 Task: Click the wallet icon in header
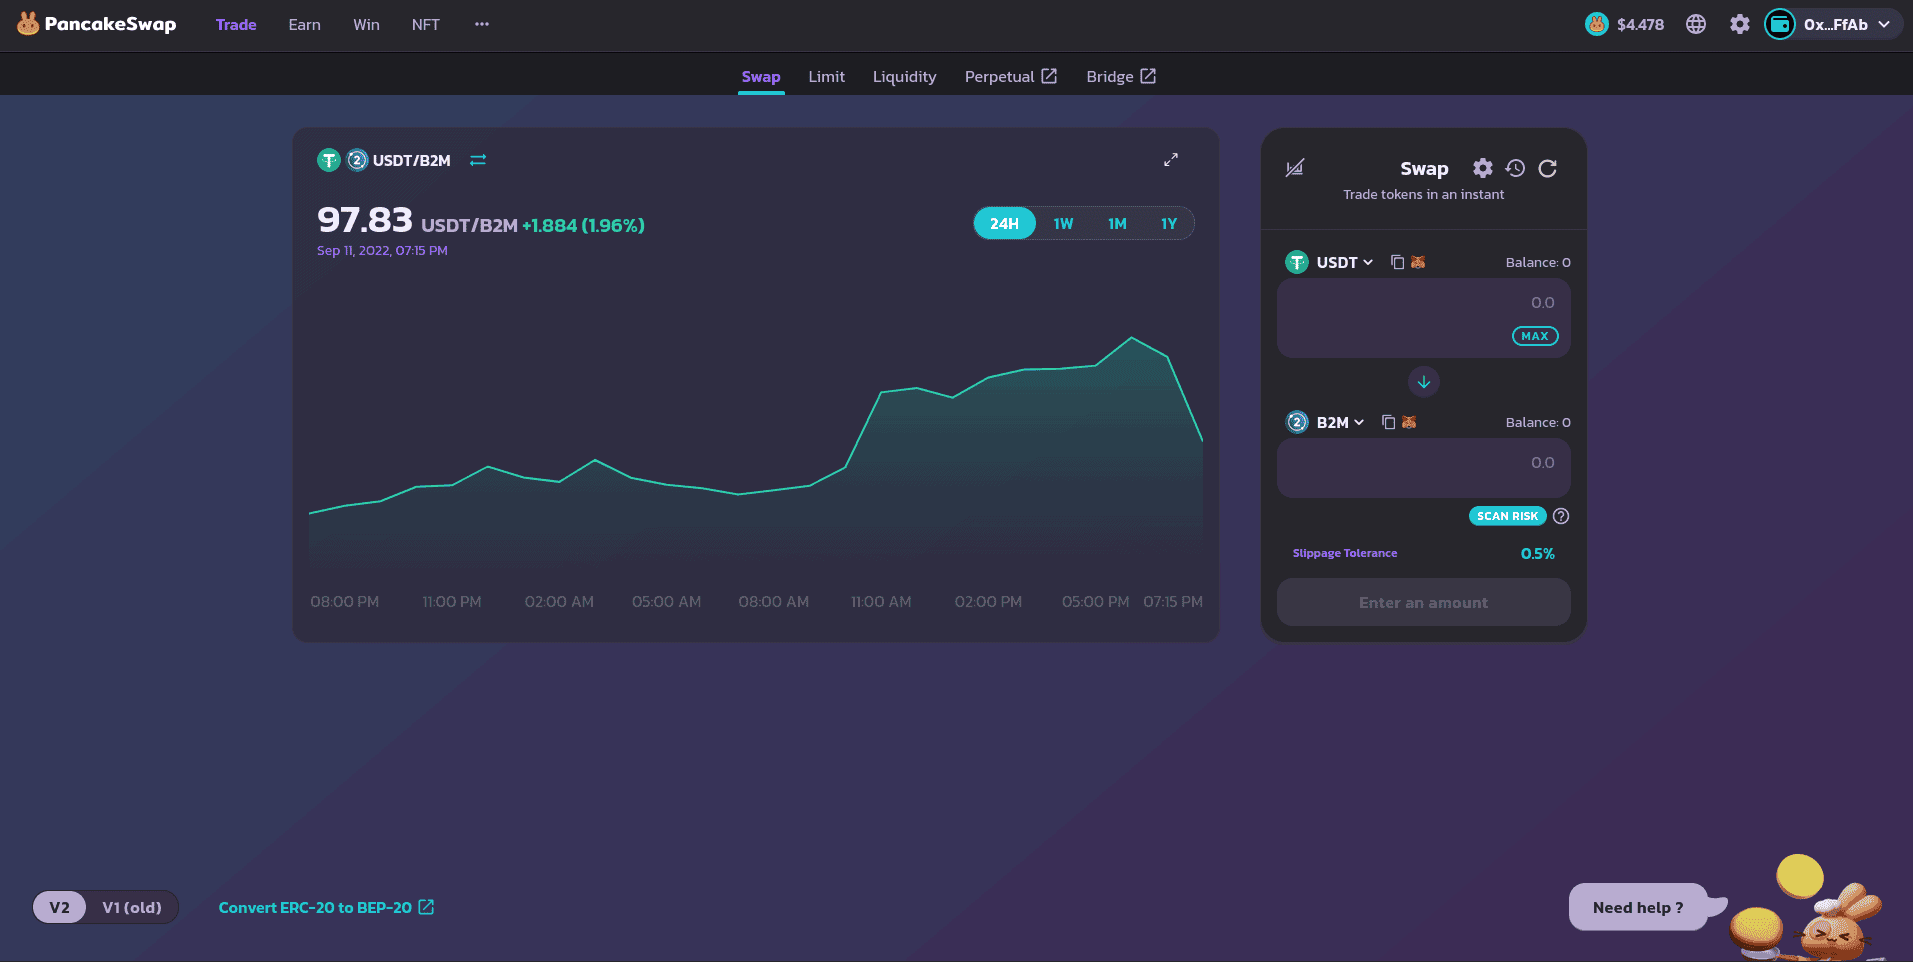1780,24
